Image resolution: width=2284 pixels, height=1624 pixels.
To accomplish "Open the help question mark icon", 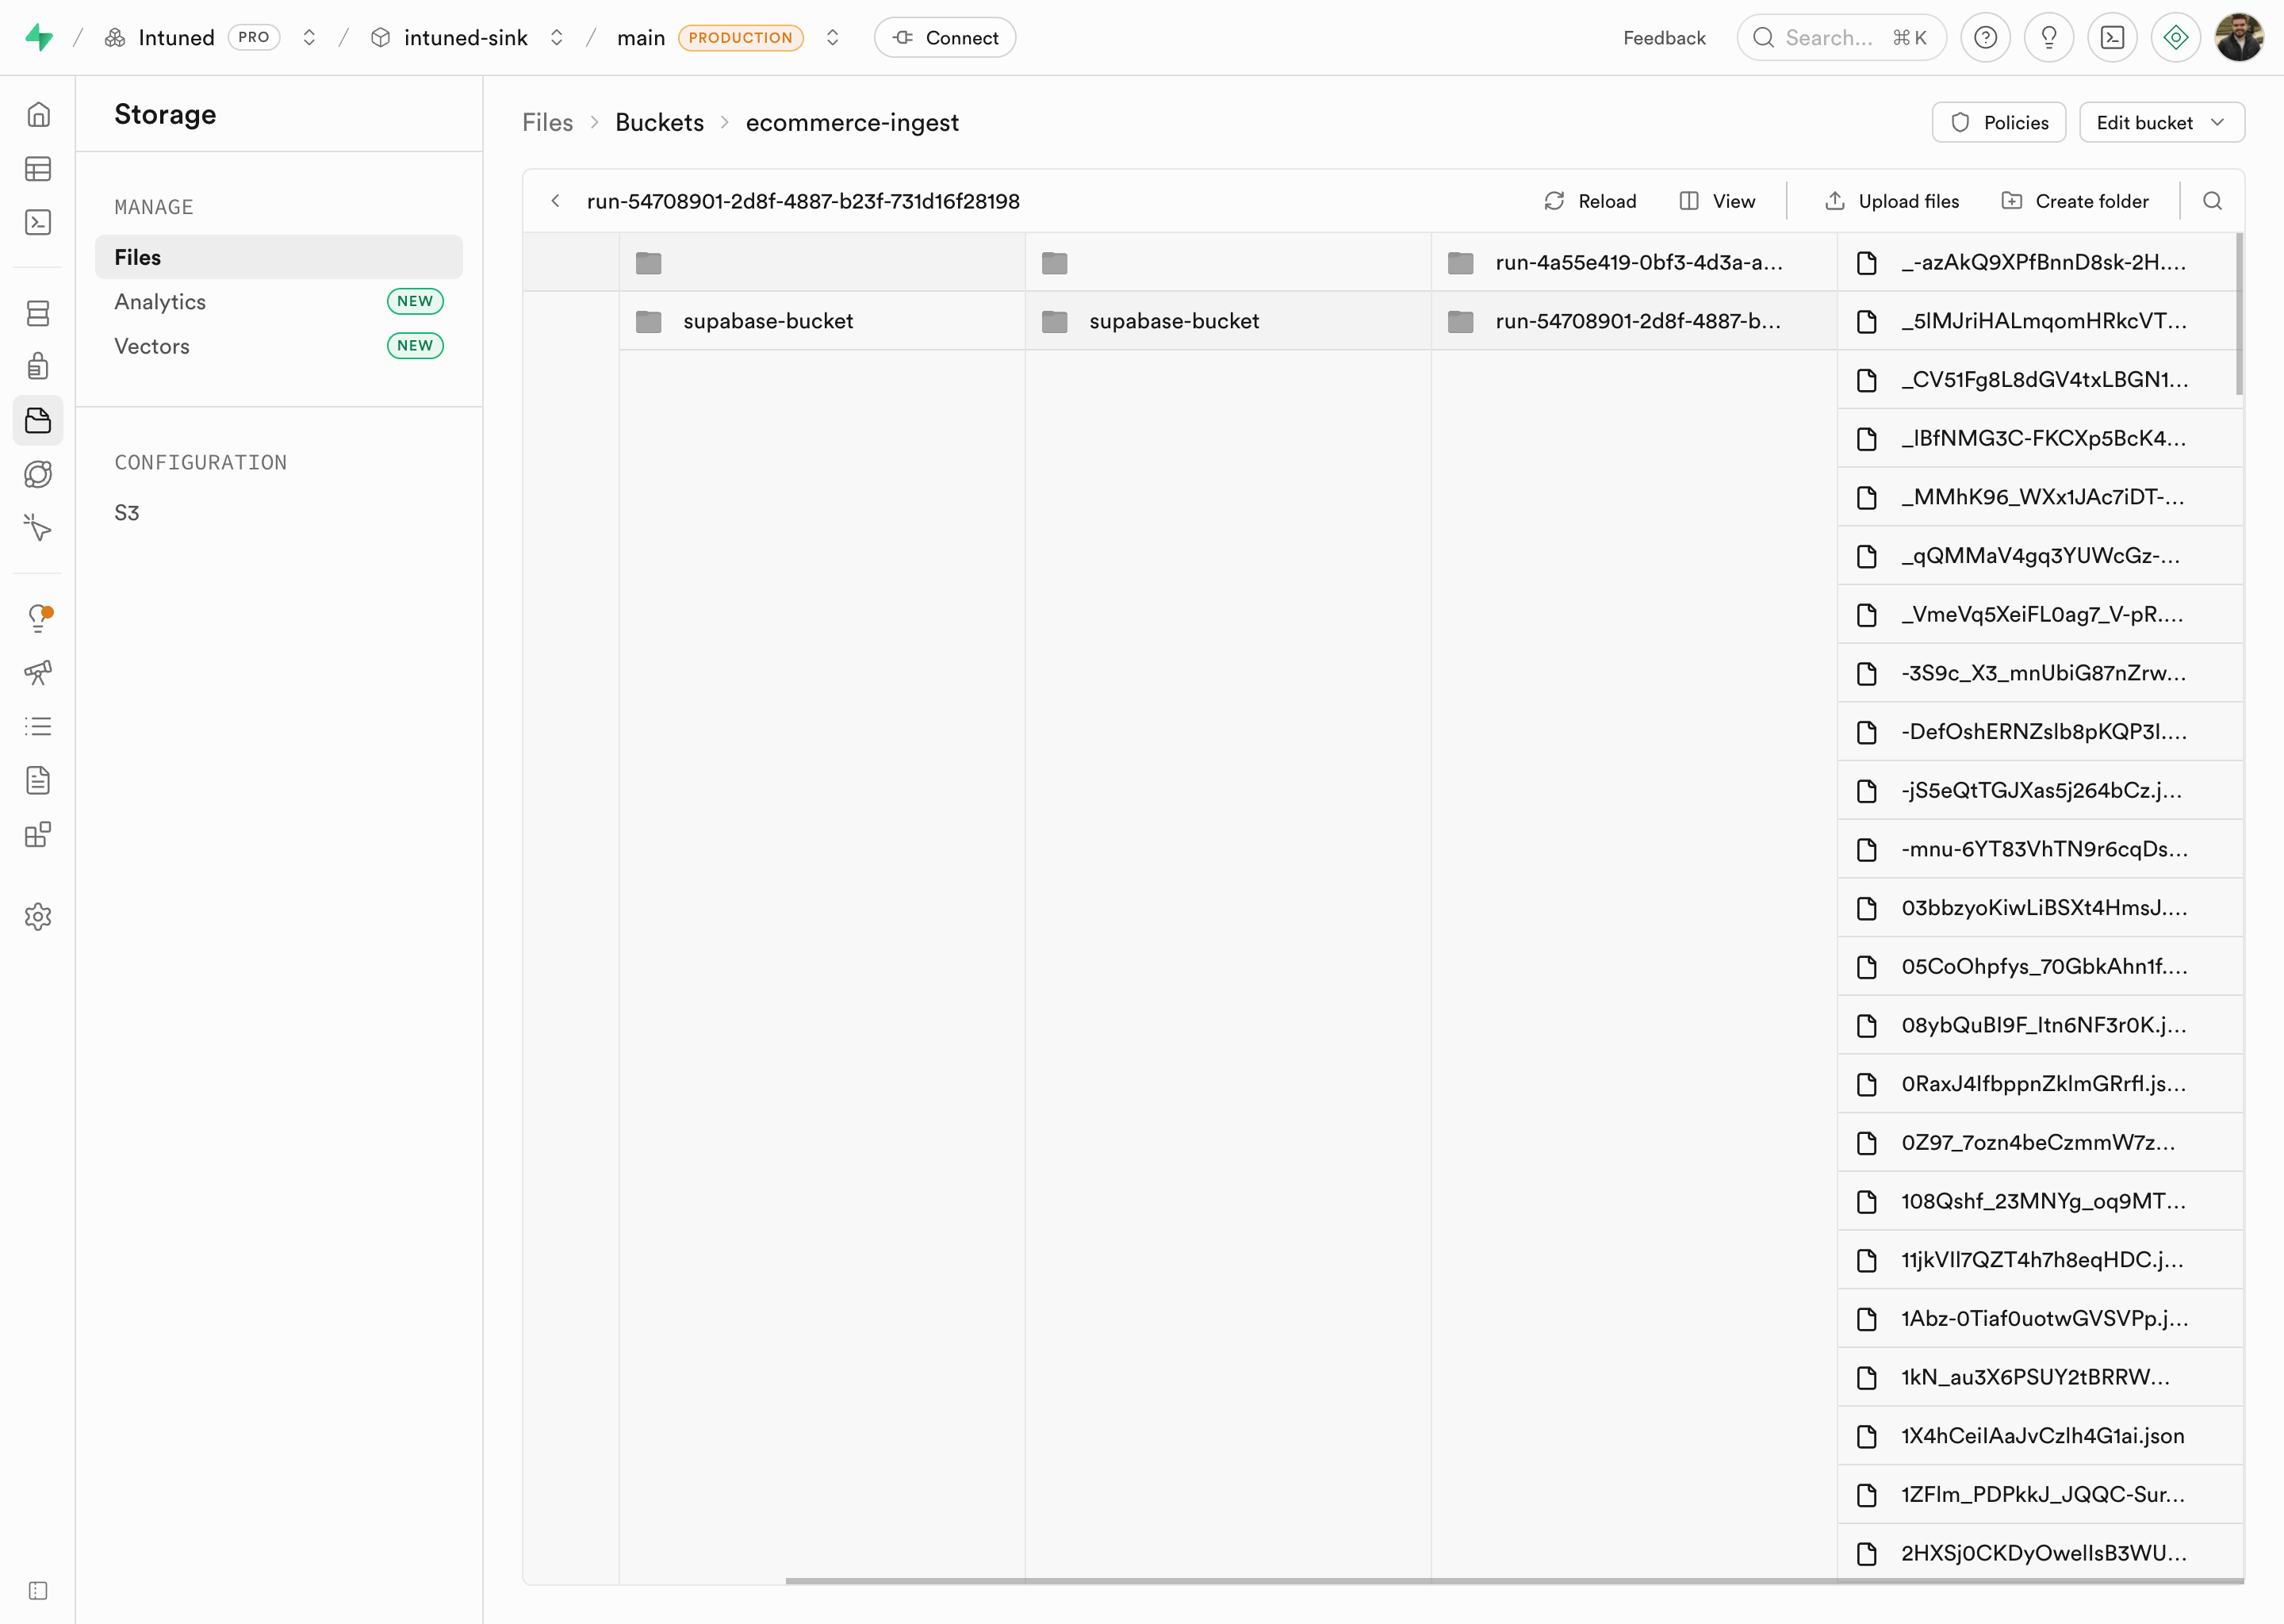I will point(1985,37).
